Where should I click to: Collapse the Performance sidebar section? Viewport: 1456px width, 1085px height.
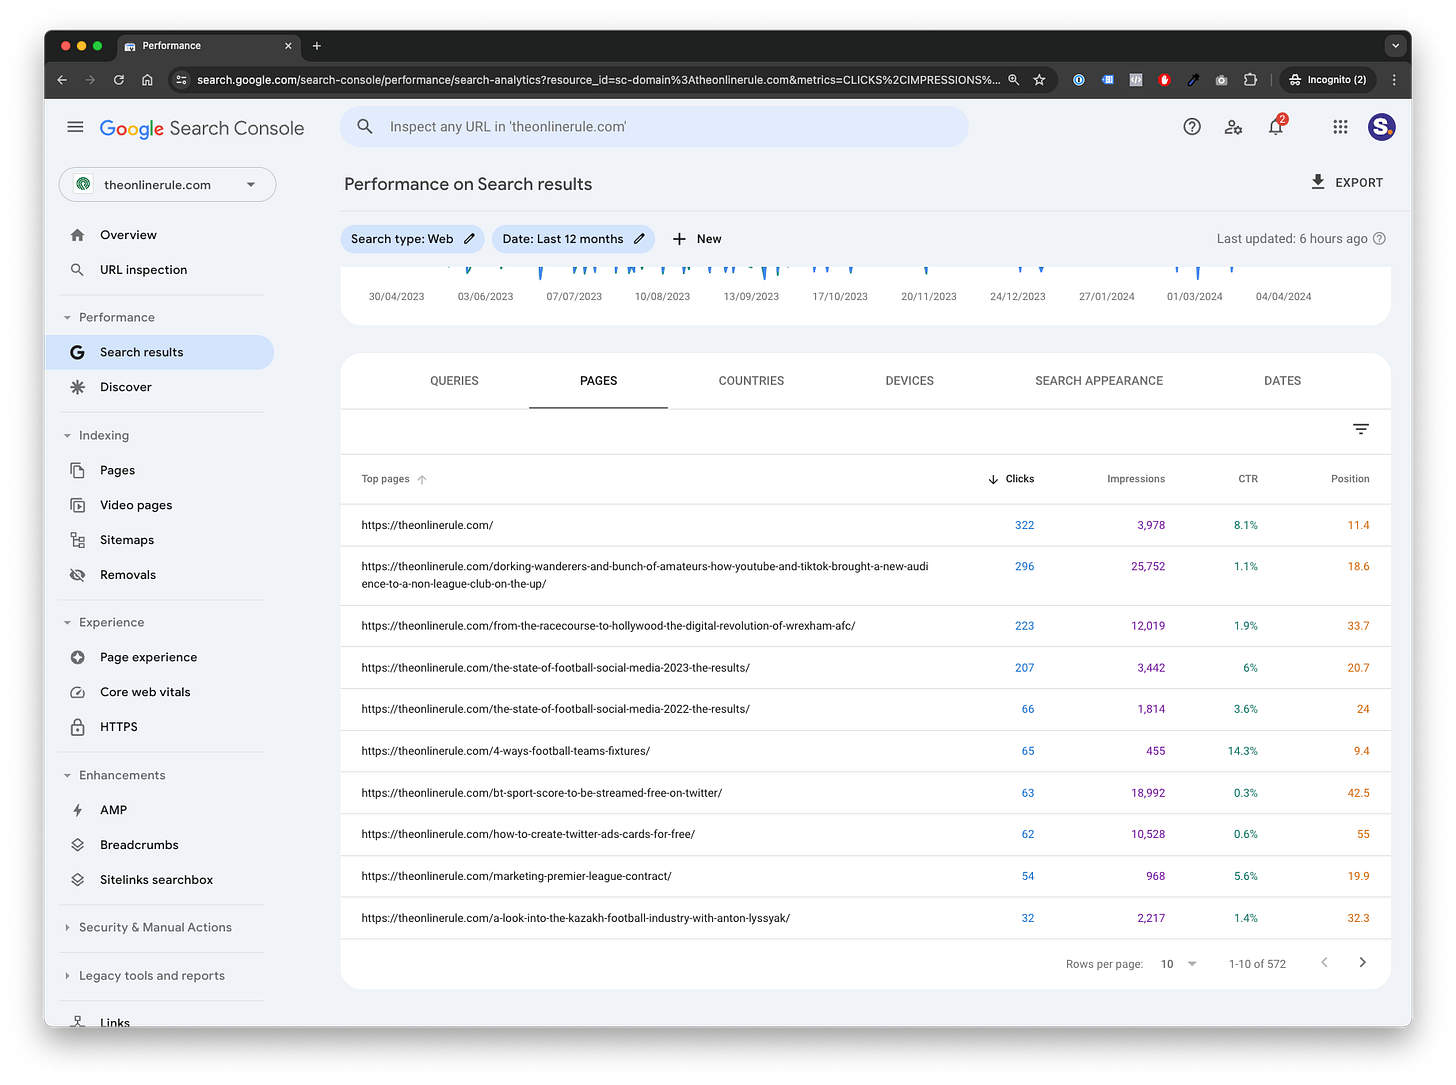109,317
